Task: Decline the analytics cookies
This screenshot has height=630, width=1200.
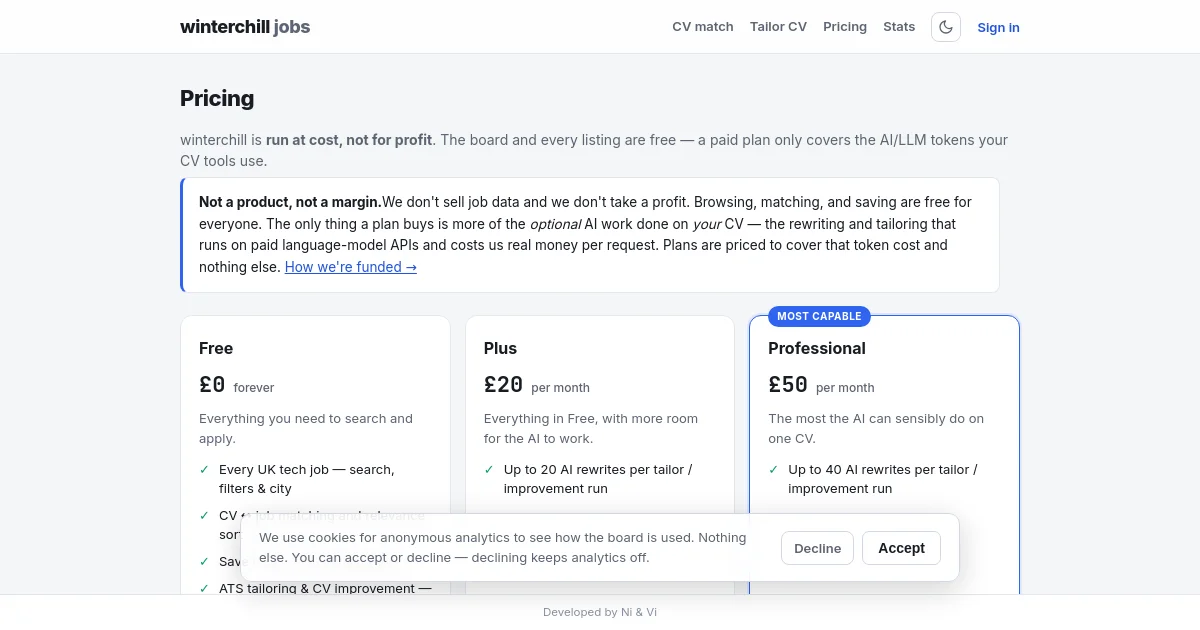Action: (817, 548)
